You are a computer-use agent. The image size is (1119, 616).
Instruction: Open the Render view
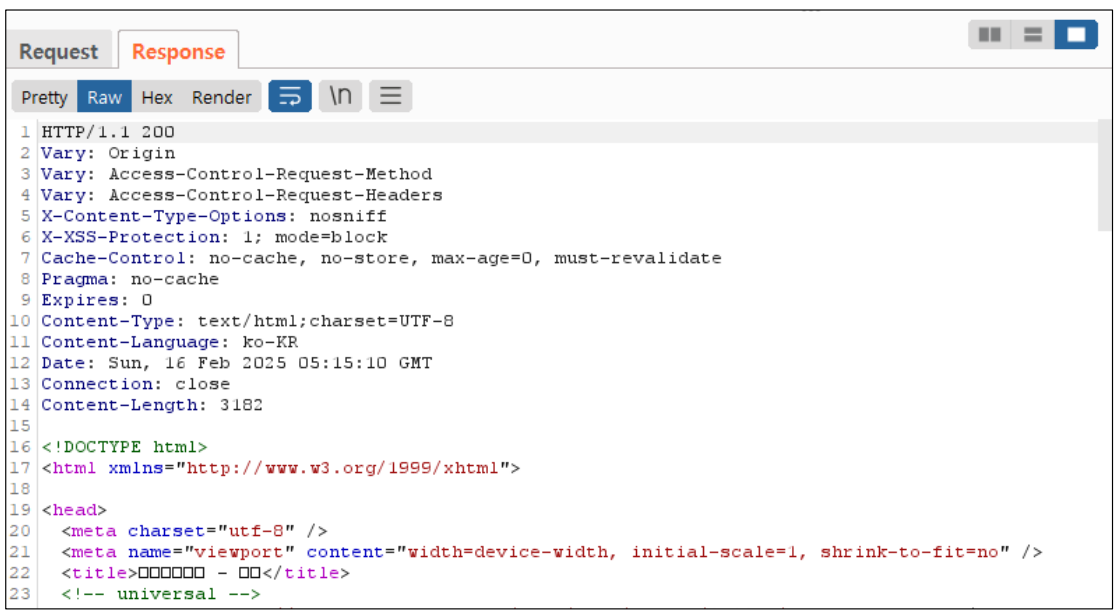point(221,97)
